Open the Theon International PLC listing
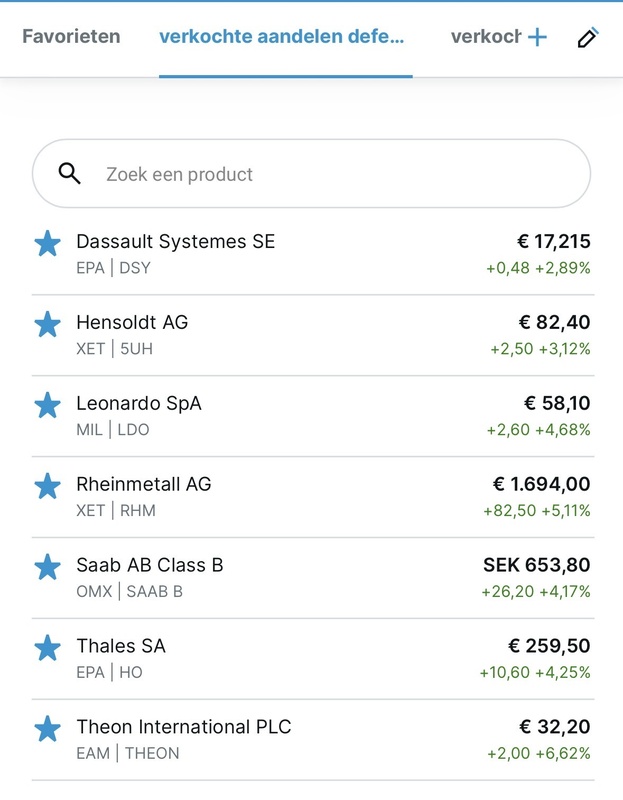 click(x=184, y=727)
